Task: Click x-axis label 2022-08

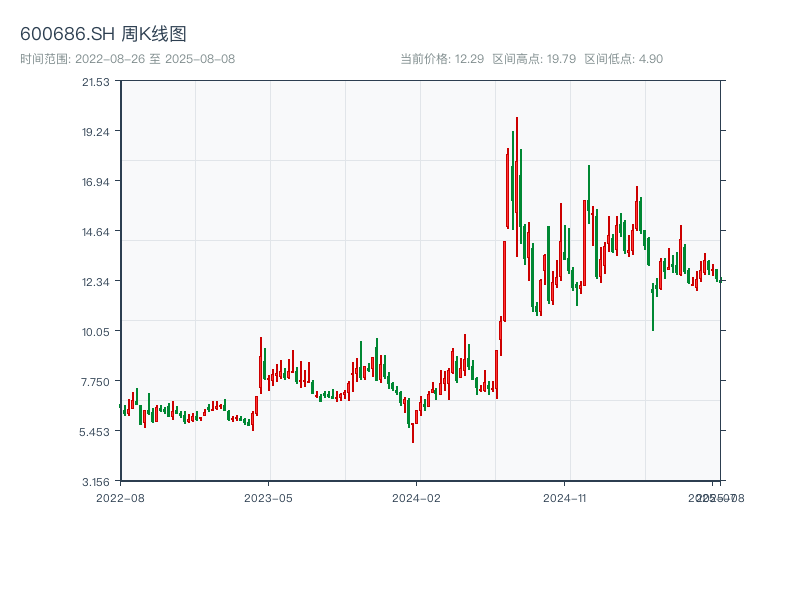Action: coord(120,498)
